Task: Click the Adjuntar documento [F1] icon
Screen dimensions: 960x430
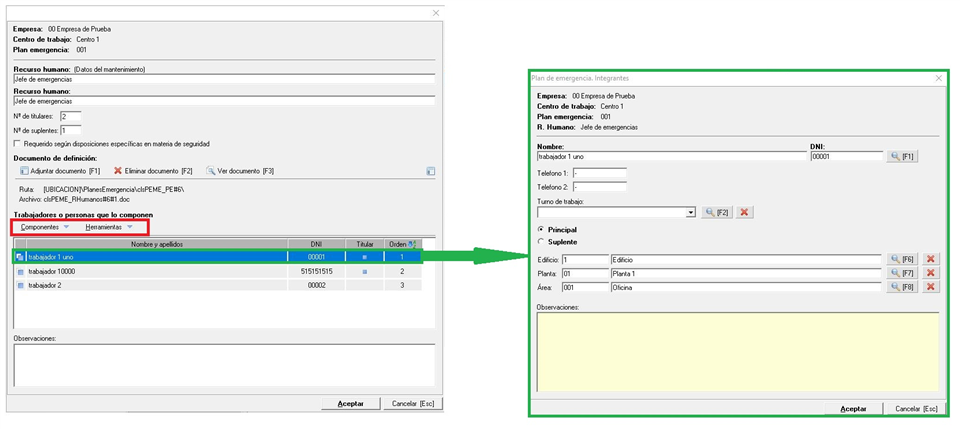Action: coord(25,171)
